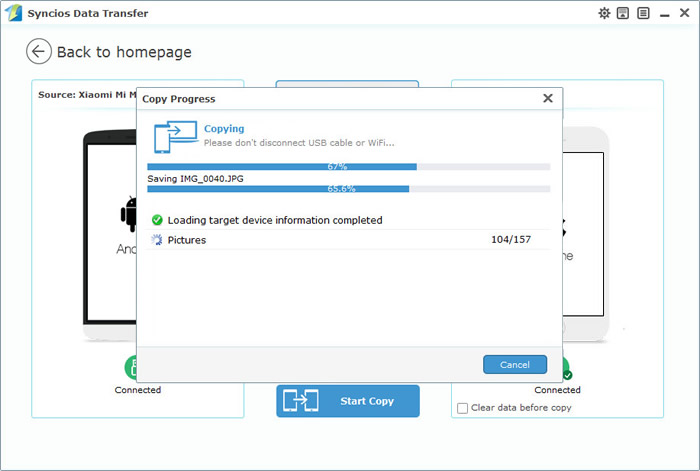This screenshot has width=700, height=471.
Task: Click the 'Source: Xiaomi Mi' device label
Action: point(87,95)
